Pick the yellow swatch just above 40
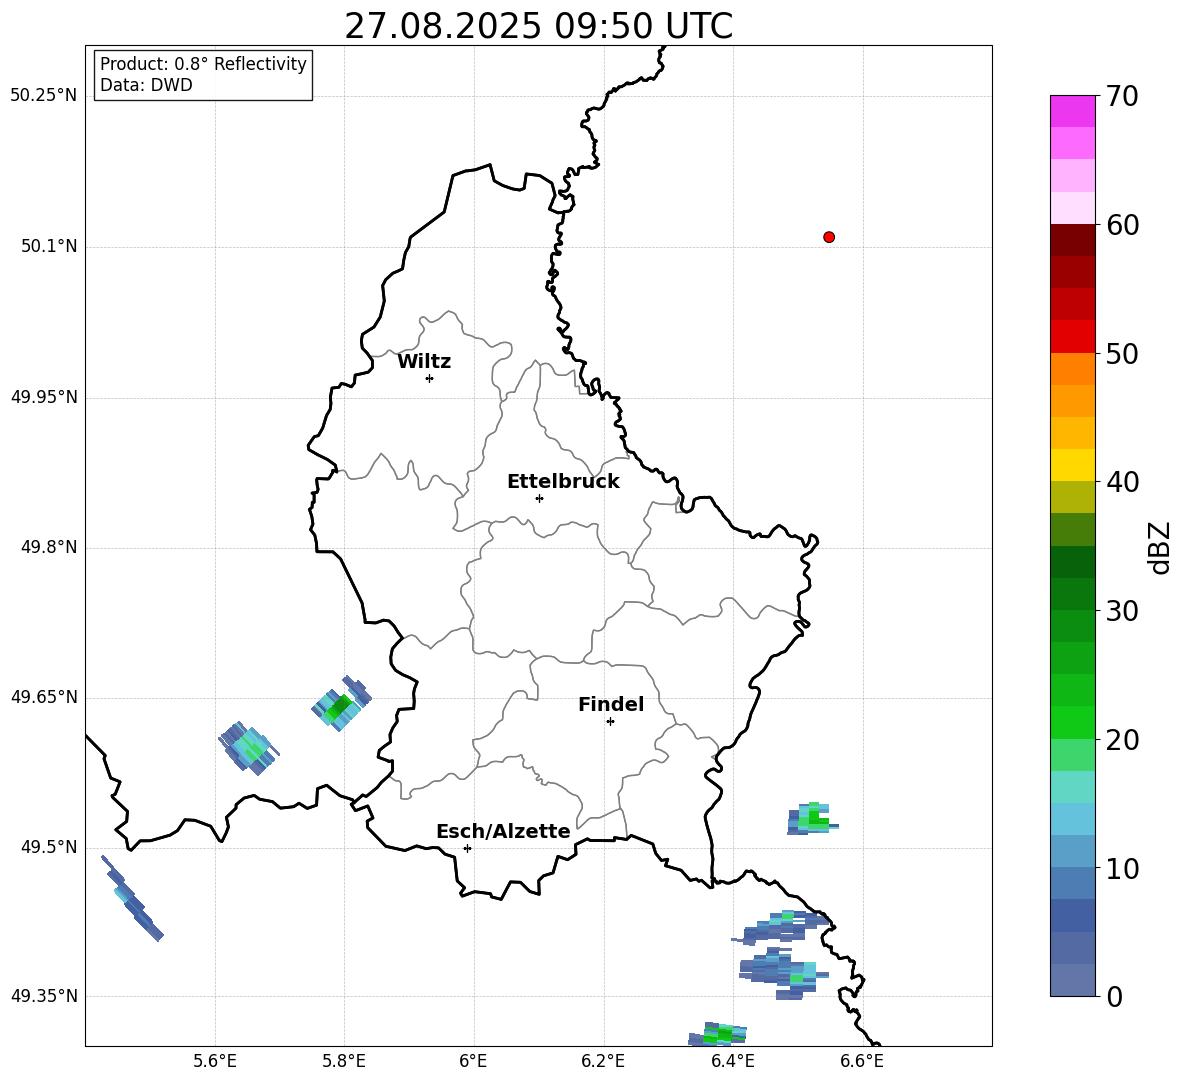Image resolution: width=1184 pixels, height=1081 pixels. point(1072,466)
